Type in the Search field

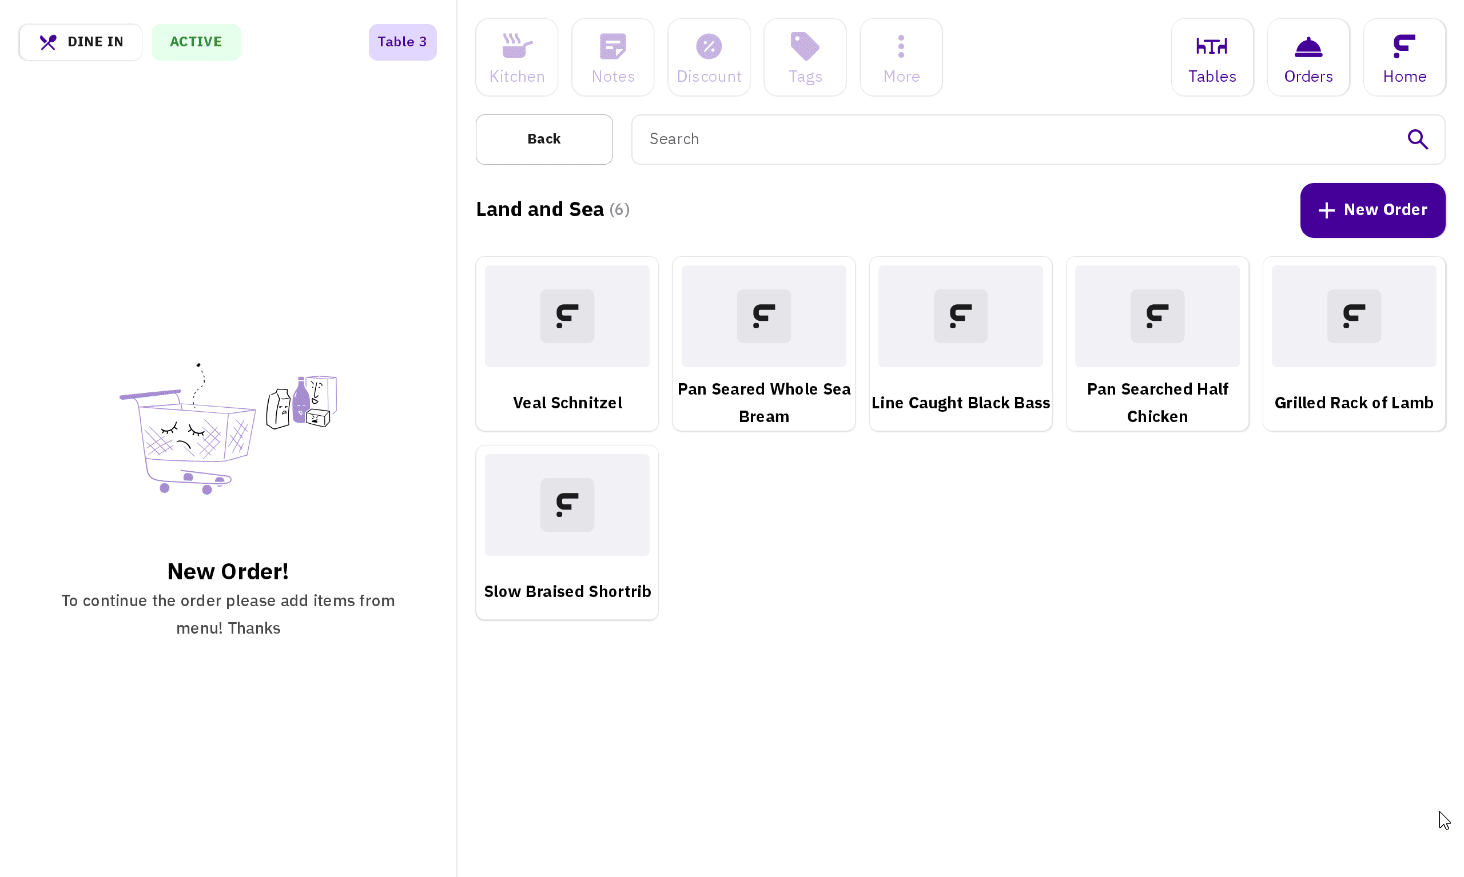(x=1010, y=139)
